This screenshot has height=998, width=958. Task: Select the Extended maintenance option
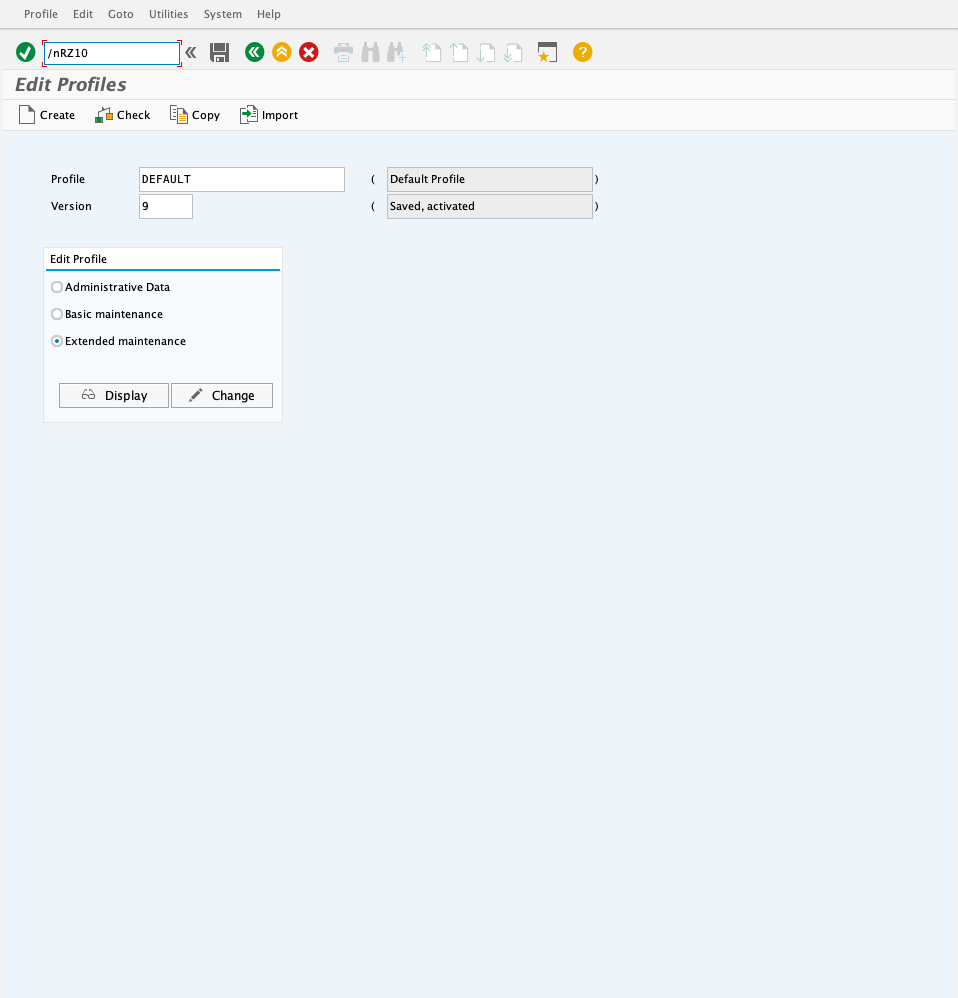pyautogui.click(x=56, y=341)
